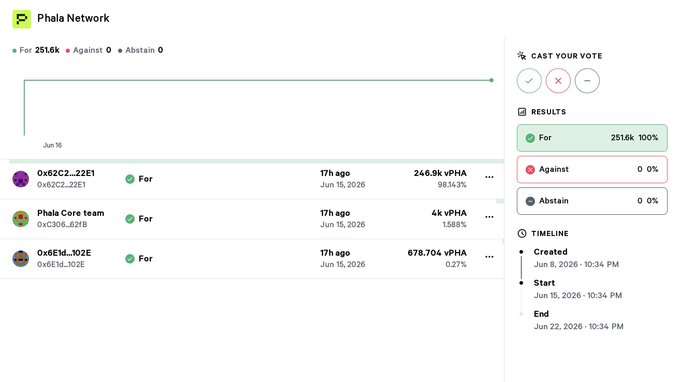
Task: Click the 0.27% share value
Action: (x=456, y=264)
